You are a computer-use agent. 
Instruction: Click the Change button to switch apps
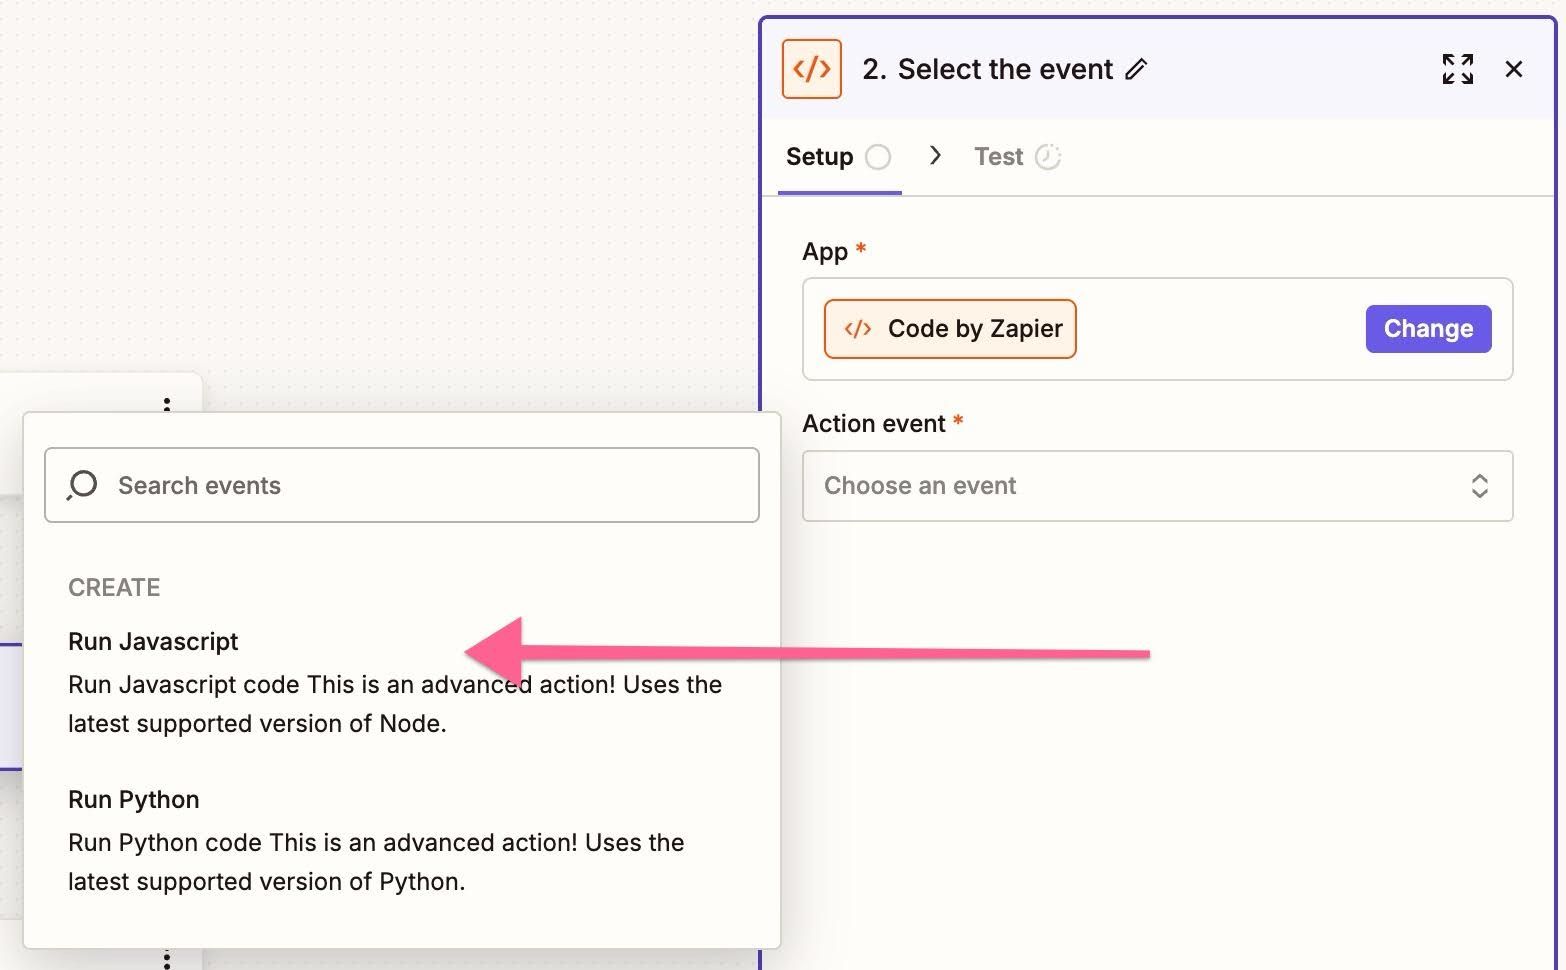click(x=1427, y=328)
